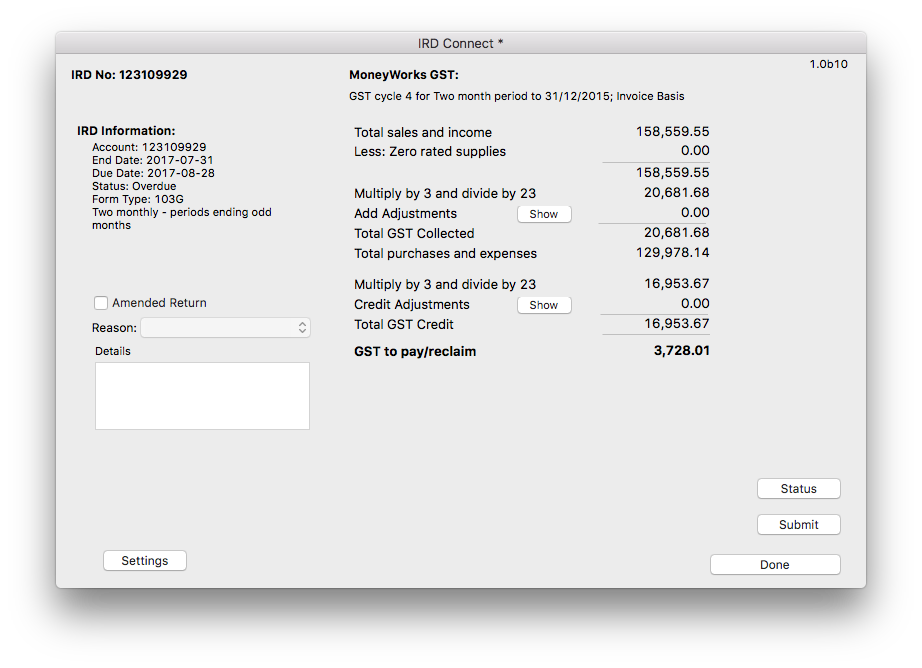Open the Reason dropdown
Screen dimensions: 922x668
point(225,328)
